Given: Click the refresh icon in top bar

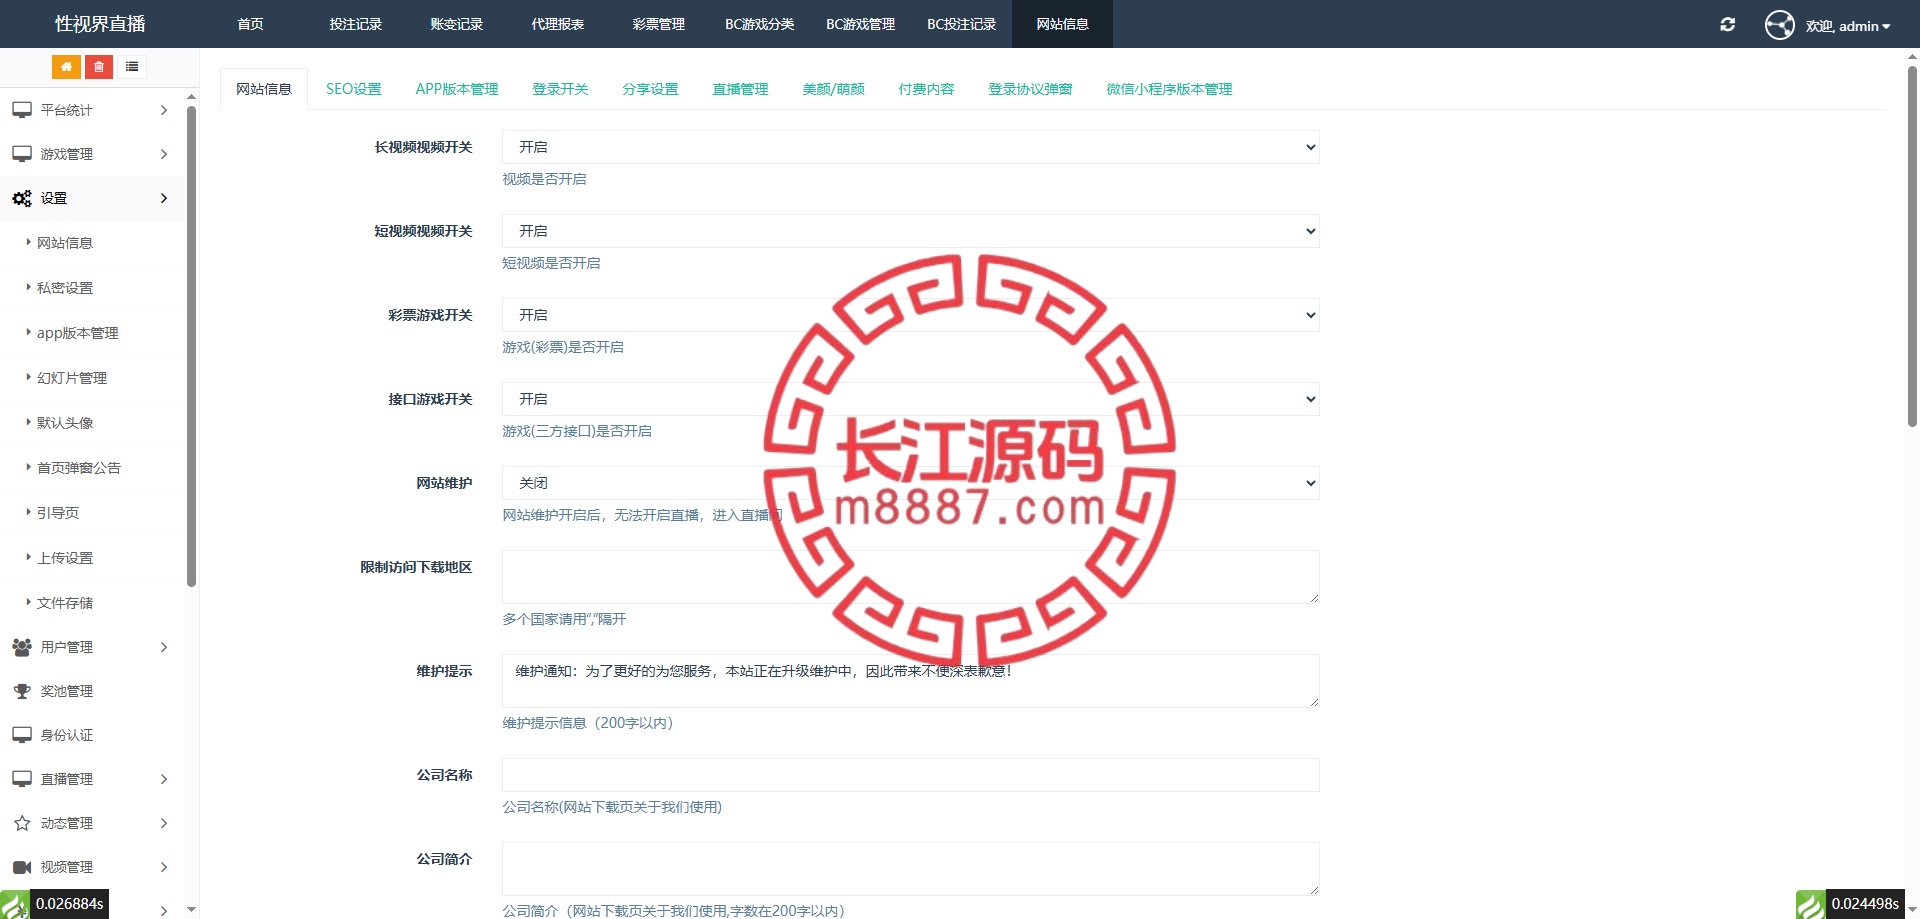Looking at the screenshot, I should pos(1727,24).
